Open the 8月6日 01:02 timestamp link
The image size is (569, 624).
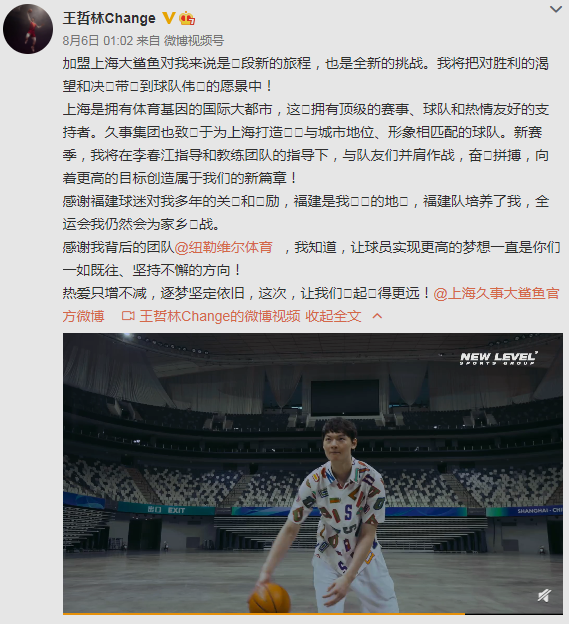(x=98, y=40)
